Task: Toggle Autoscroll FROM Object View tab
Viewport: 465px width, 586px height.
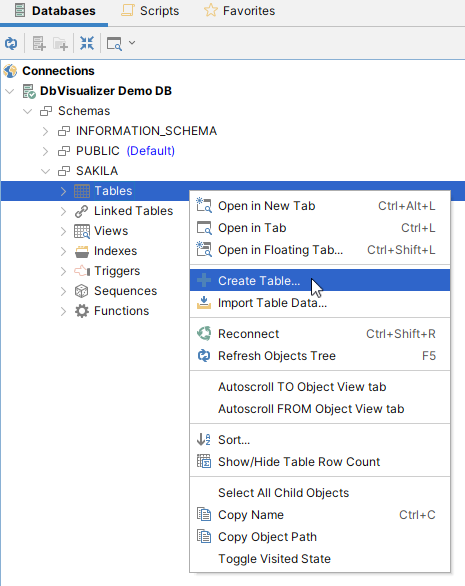Action: tap(320, 409)
